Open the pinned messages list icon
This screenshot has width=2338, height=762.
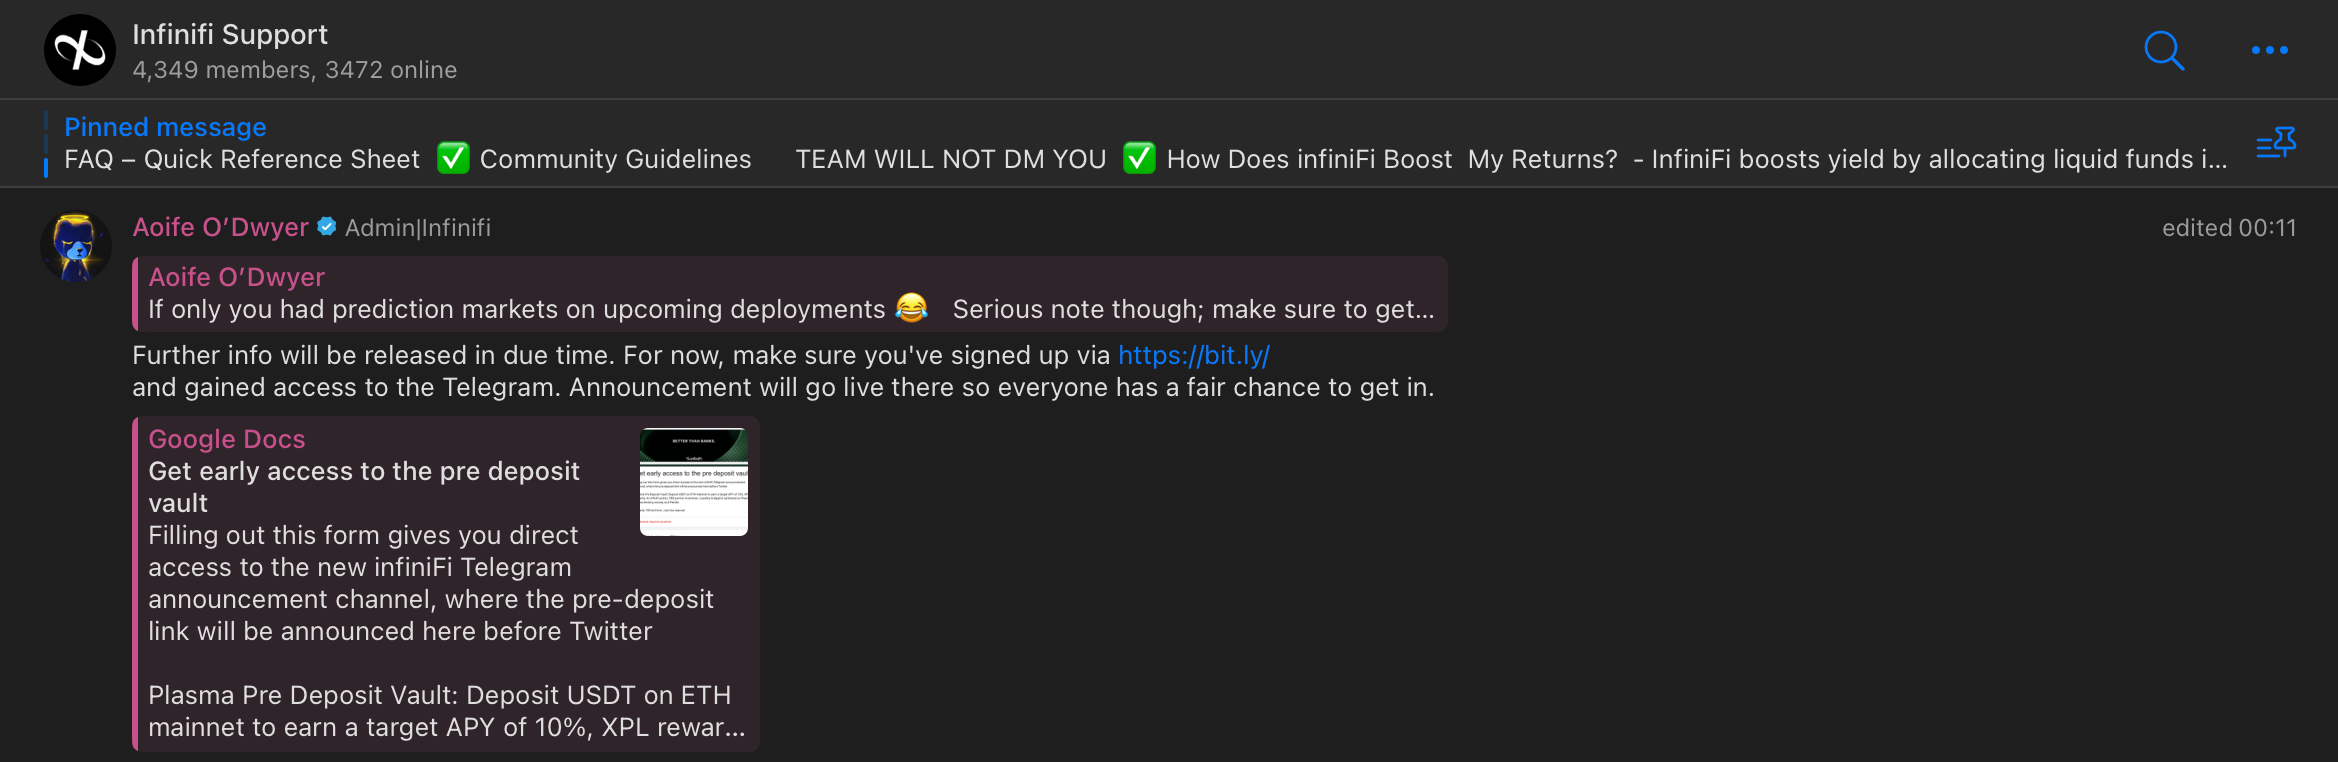(x=2276, y=144)
